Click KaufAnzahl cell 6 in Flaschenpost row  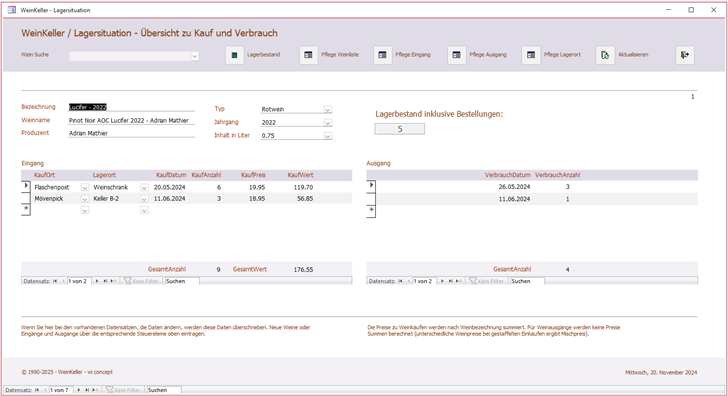point(219,187)
